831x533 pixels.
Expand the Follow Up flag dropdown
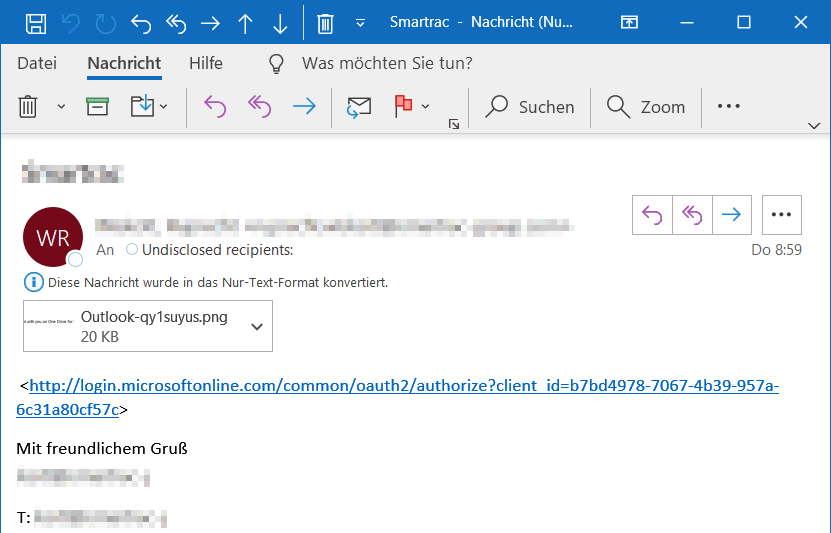tap(425, 106)
